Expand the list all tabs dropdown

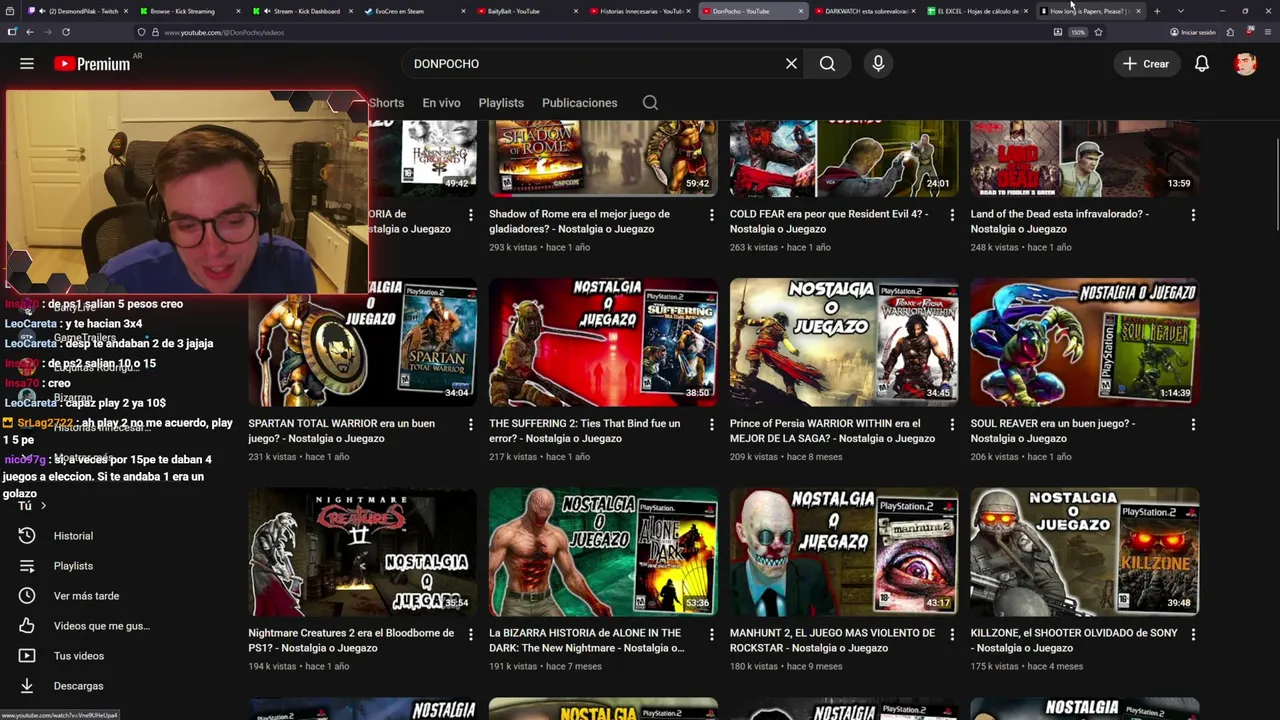click(x=1180, y=11)
